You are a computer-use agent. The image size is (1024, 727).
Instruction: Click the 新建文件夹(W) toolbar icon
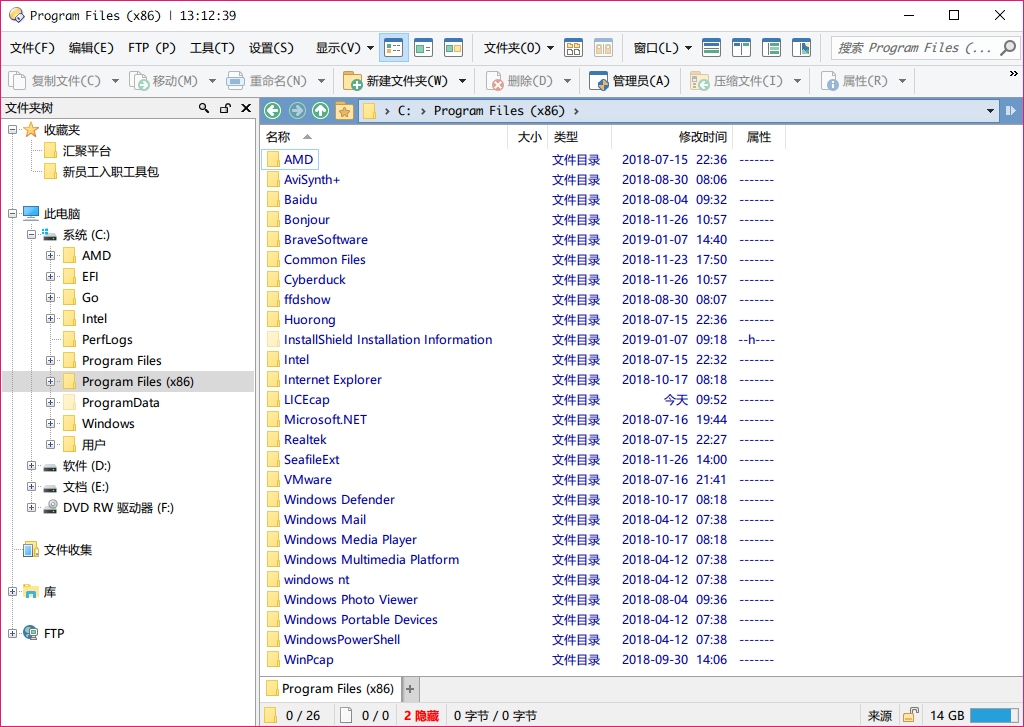click(x=354, y=81)
